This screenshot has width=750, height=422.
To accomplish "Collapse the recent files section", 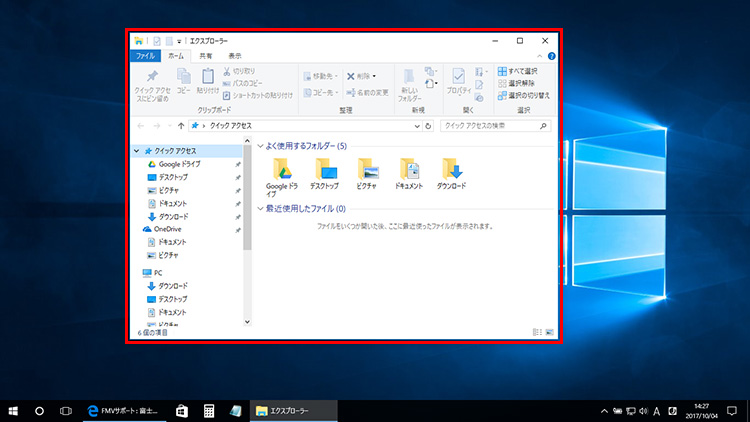I will tap(262, 209).
